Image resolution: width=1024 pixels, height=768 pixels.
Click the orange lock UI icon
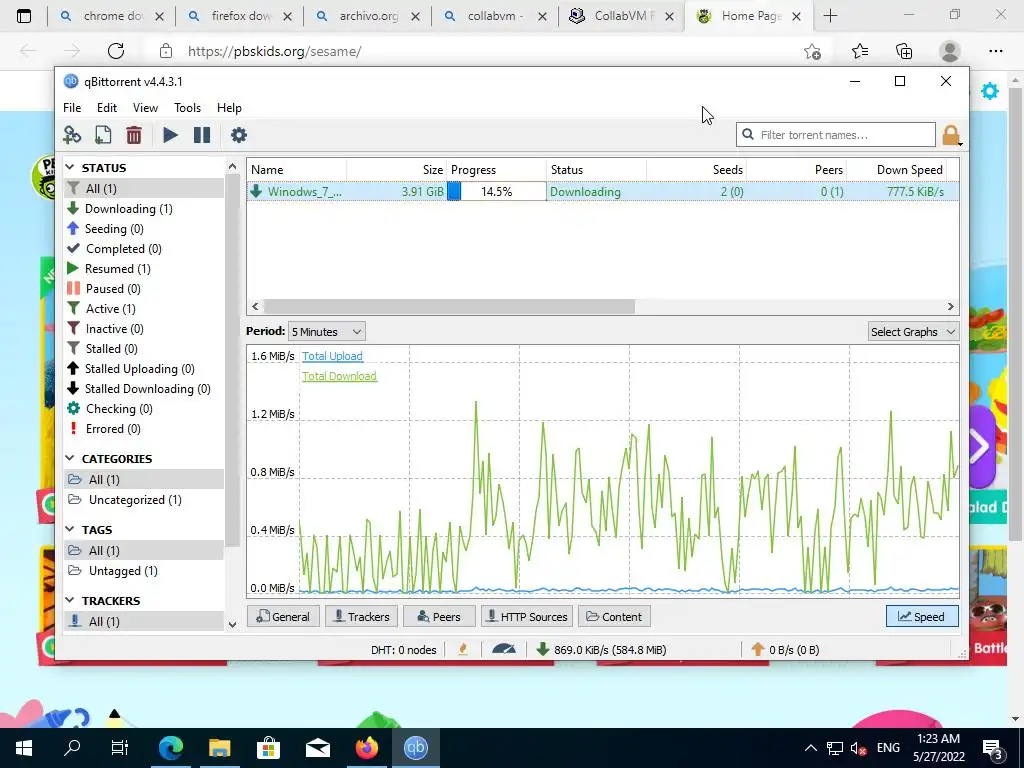tap(951, 135)
